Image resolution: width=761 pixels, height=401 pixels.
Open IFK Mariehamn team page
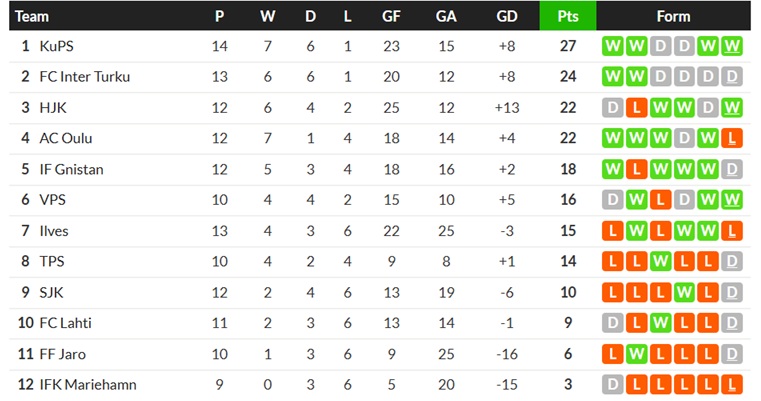[88, 384]
